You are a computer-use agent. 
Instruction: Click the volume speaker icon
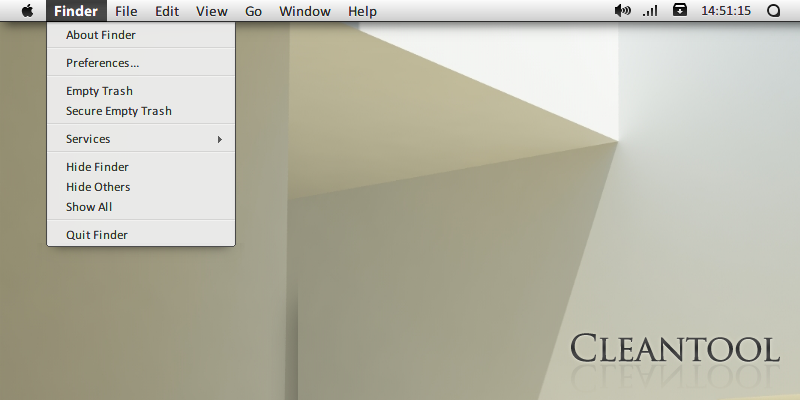tap(622, 11)
